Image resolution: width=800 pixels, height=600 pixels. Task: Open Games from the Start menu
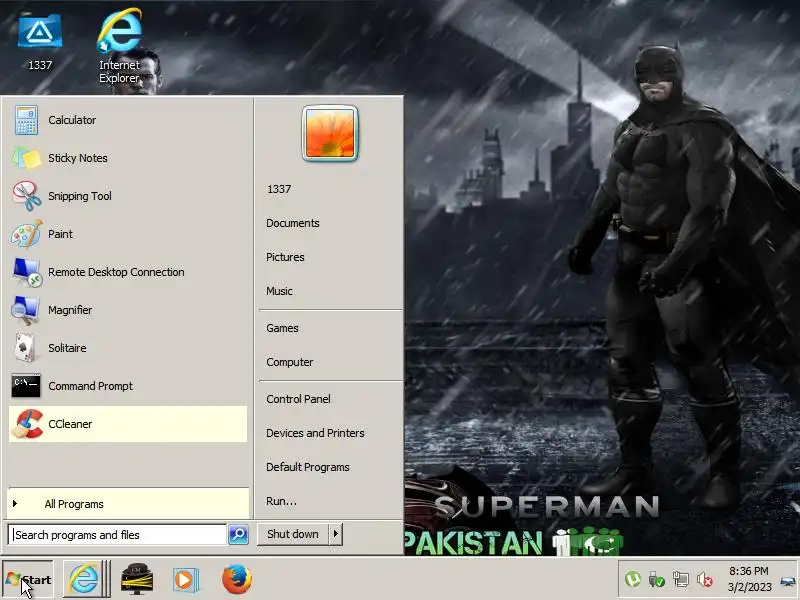pos(282,328)
